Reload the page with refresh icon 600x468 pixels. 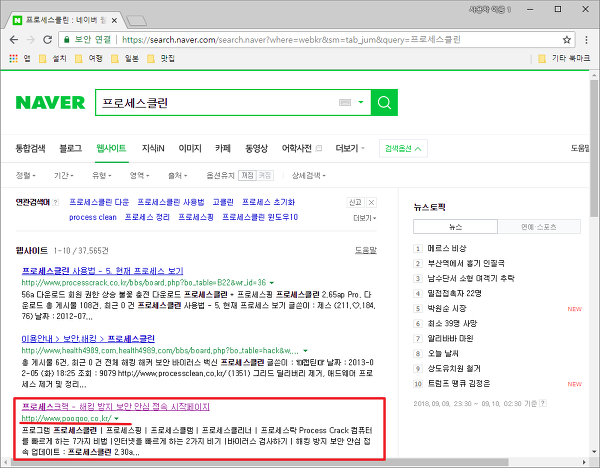[x=47, y=40]
